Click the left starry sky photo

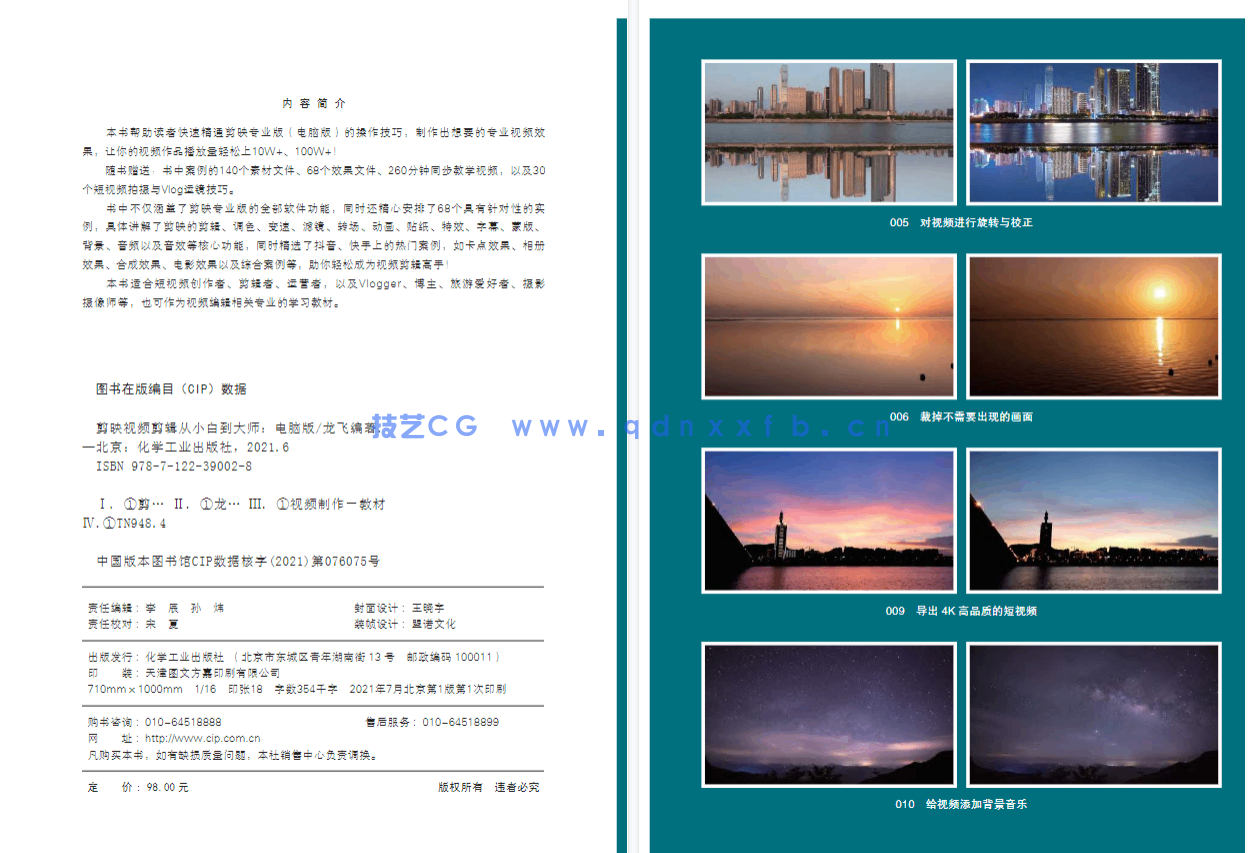(828, 713)
